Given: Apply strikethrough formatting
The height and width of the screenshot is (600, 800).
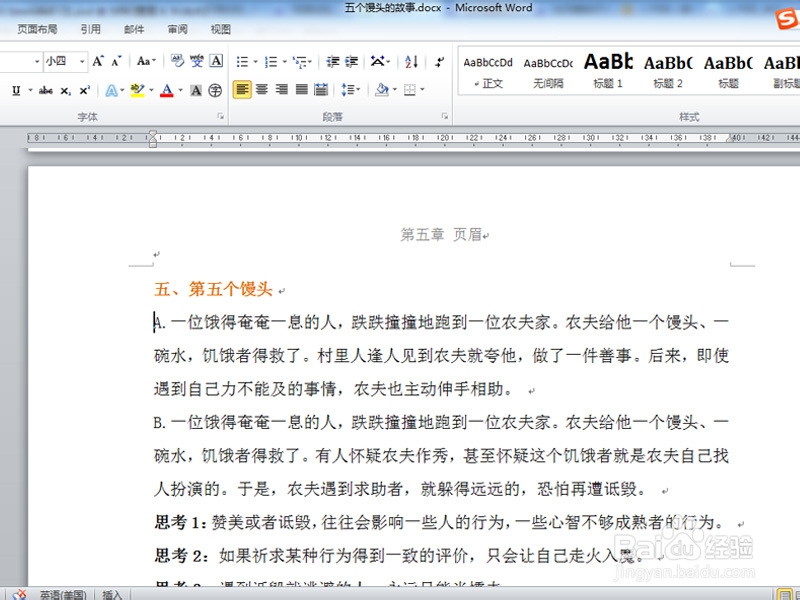Looking at the screenshot, I should click(45, 90).
